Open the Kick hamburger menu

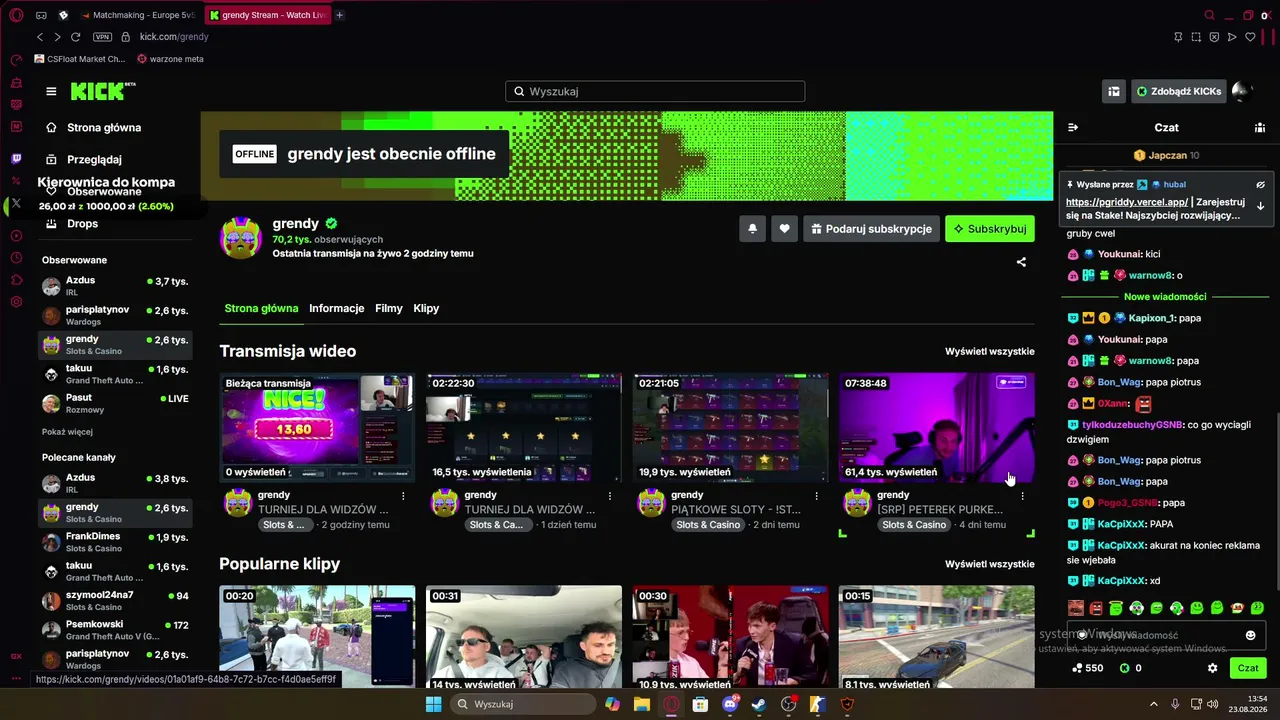51,91
